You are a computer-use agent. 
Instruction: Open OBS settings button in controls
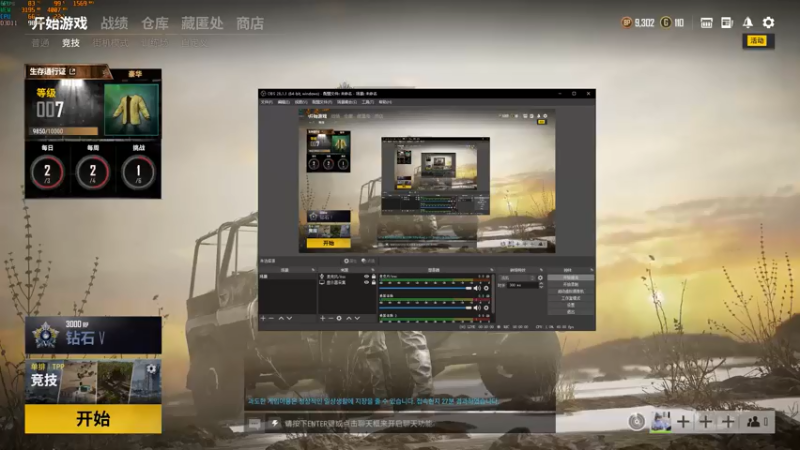tap(570, 305)
